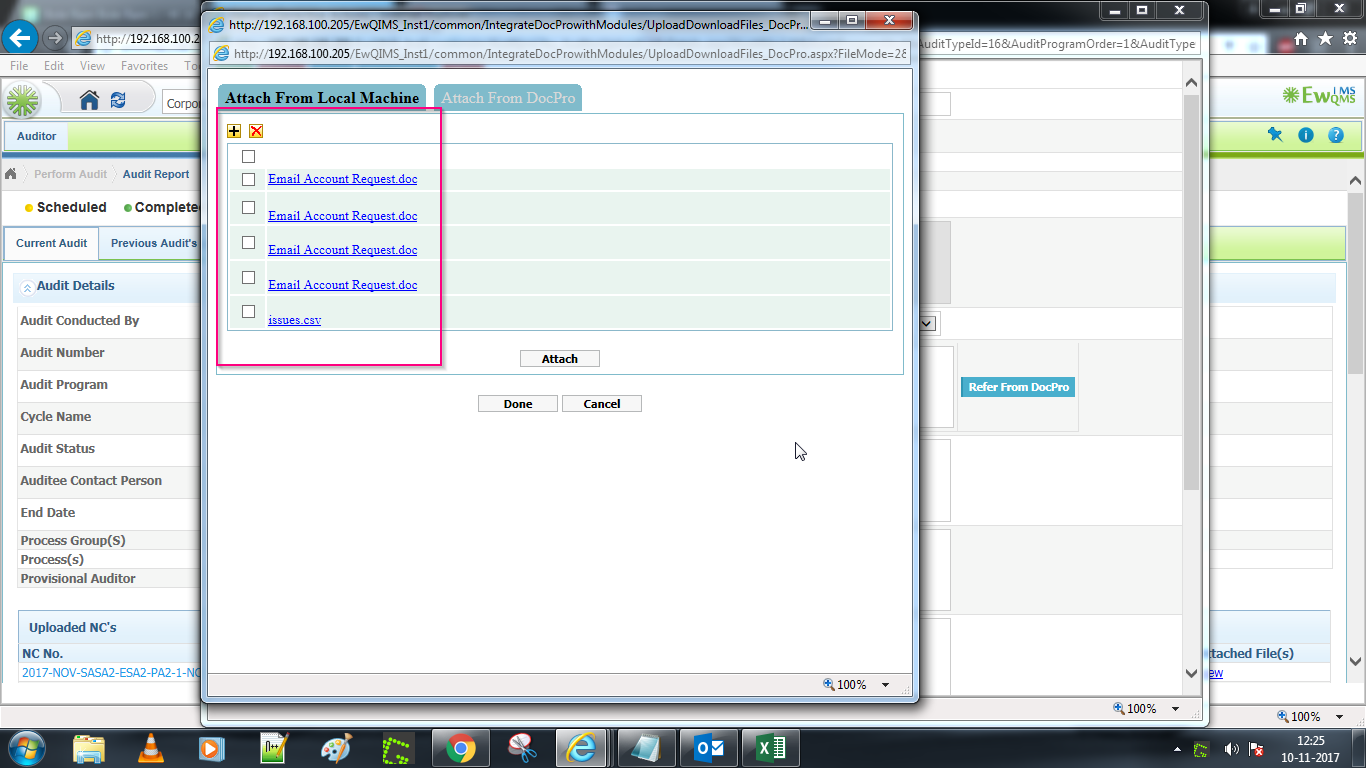Open the EwQIMS home icon in toolbar
The height and width of the screenshot is (768, 1366).
pos(89,100)
